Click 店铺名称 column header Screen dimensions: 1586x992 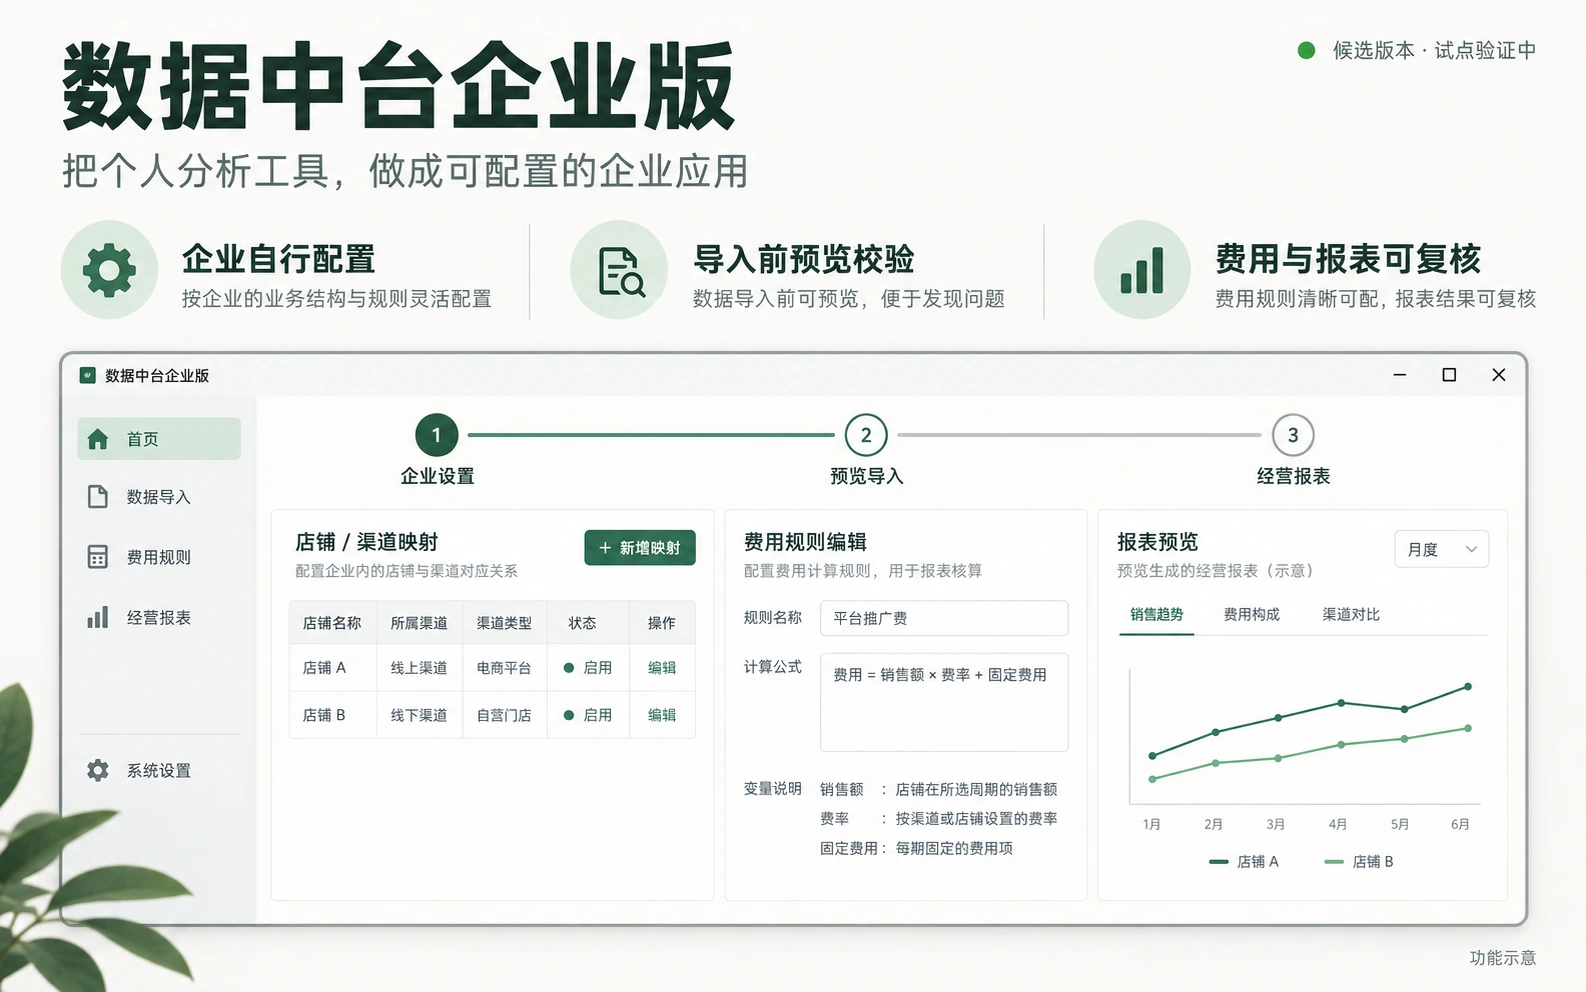pyautogui.click(x=332, y=623)
